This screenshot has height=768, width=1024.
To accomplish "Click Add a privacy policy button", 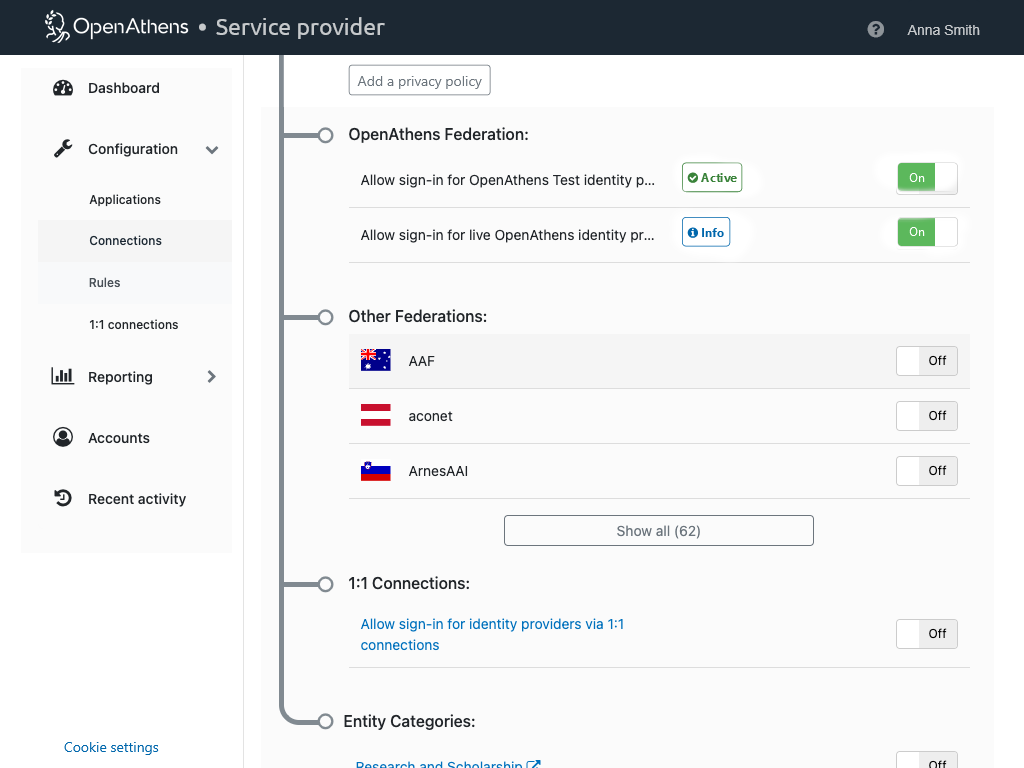I will (419, 80).
